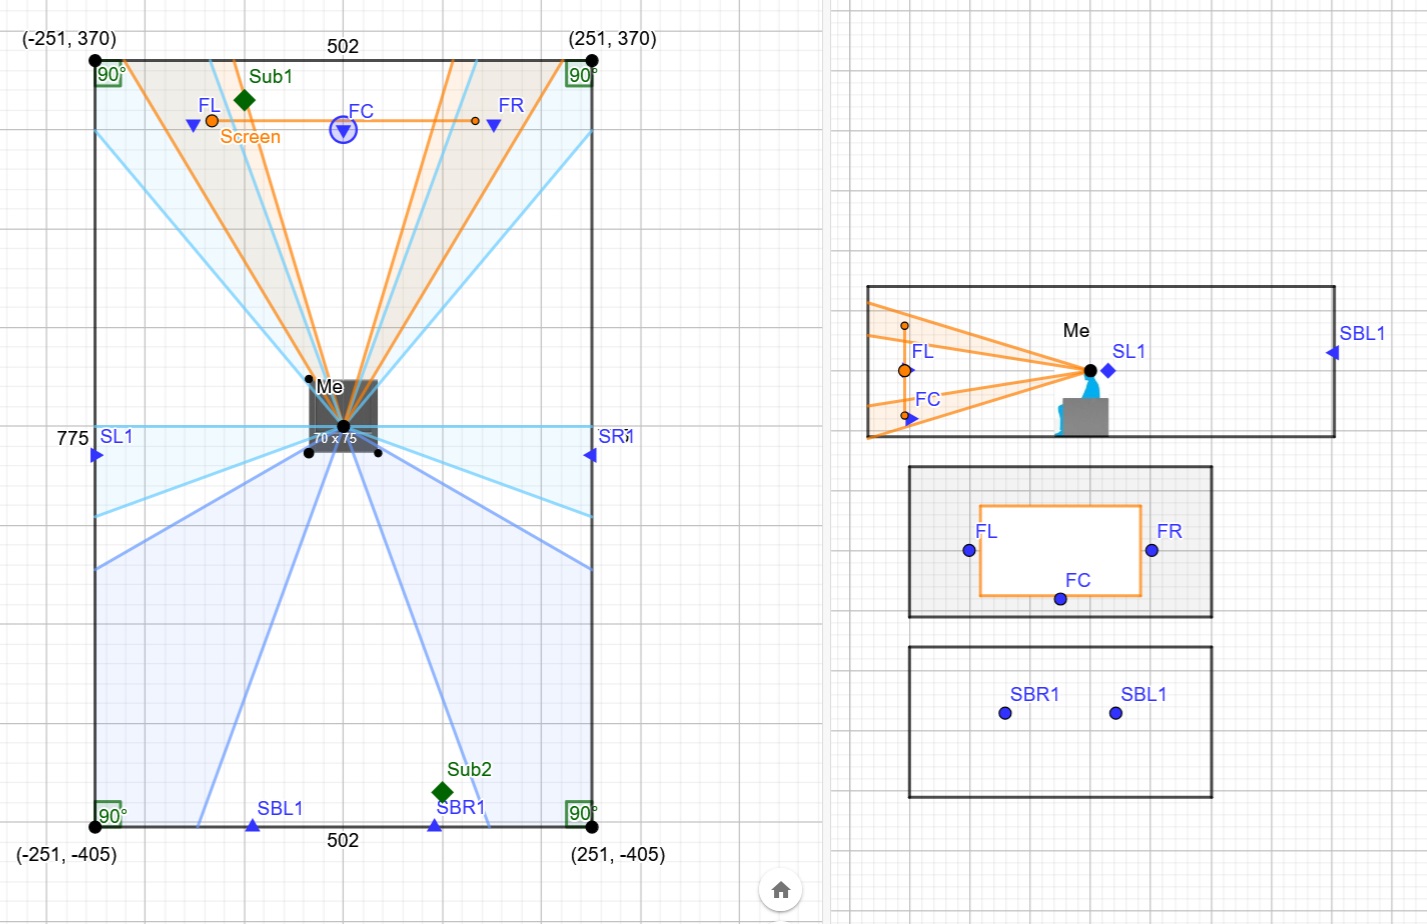This screenshot has height=924, width=1427.
Task: Click the orange Screen left endpoint
Action: pos(212,121)
